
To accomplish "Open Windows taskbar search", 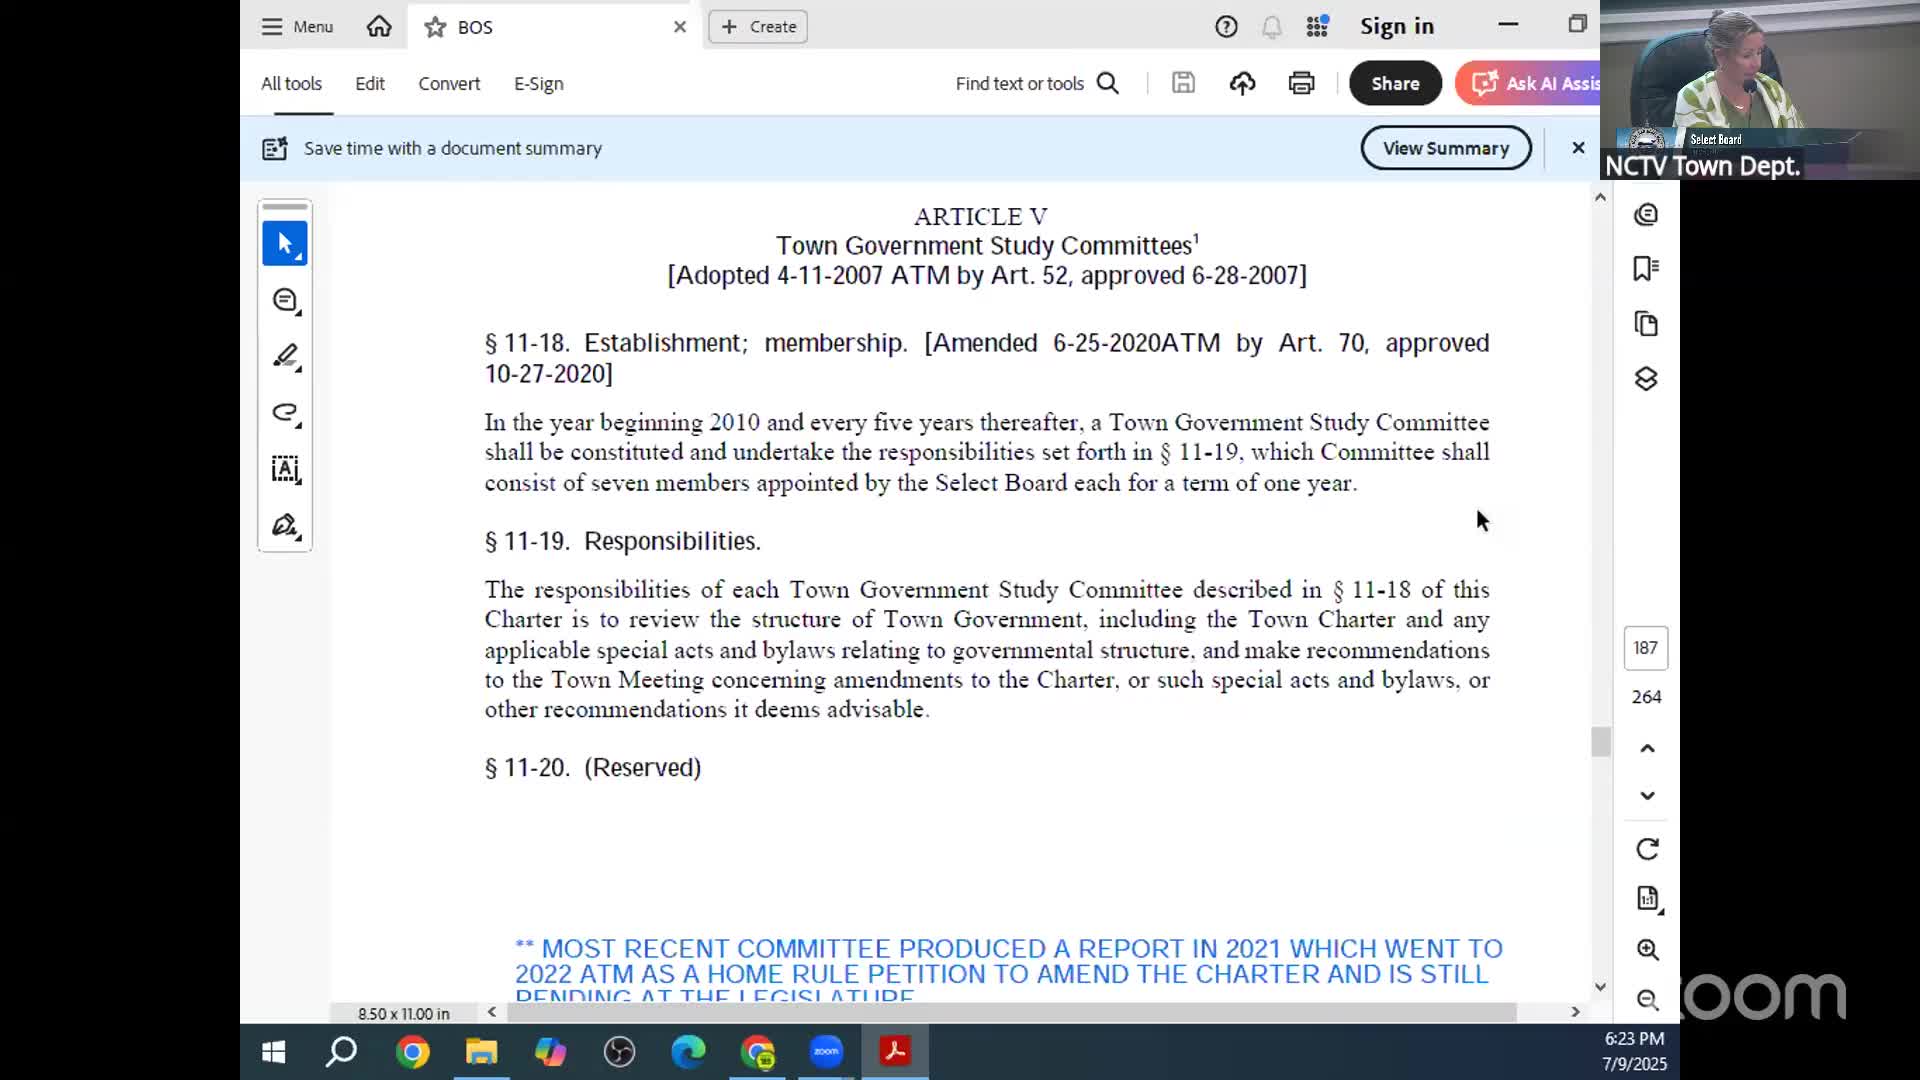I will point(342,1052).
